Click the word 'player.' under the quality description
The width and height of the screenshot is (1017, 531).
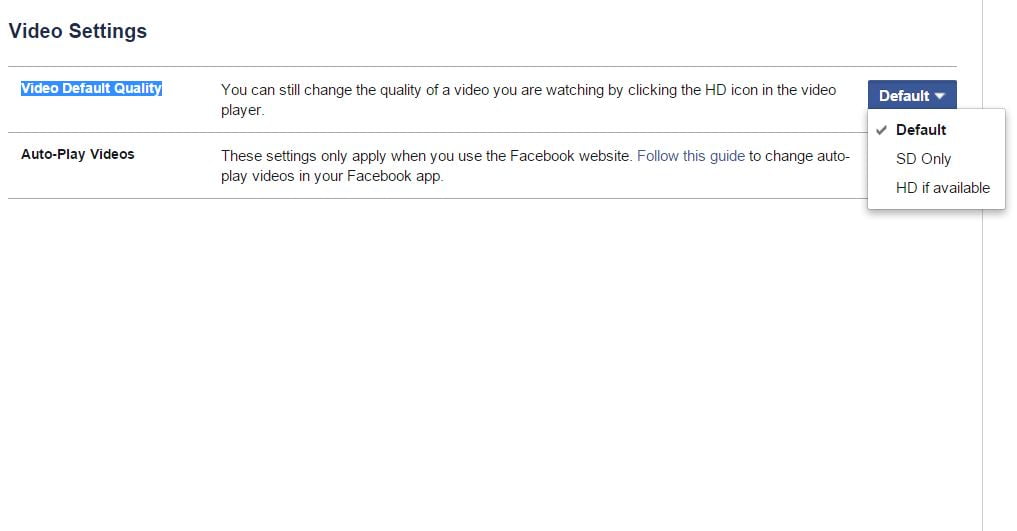coord(243,110)
